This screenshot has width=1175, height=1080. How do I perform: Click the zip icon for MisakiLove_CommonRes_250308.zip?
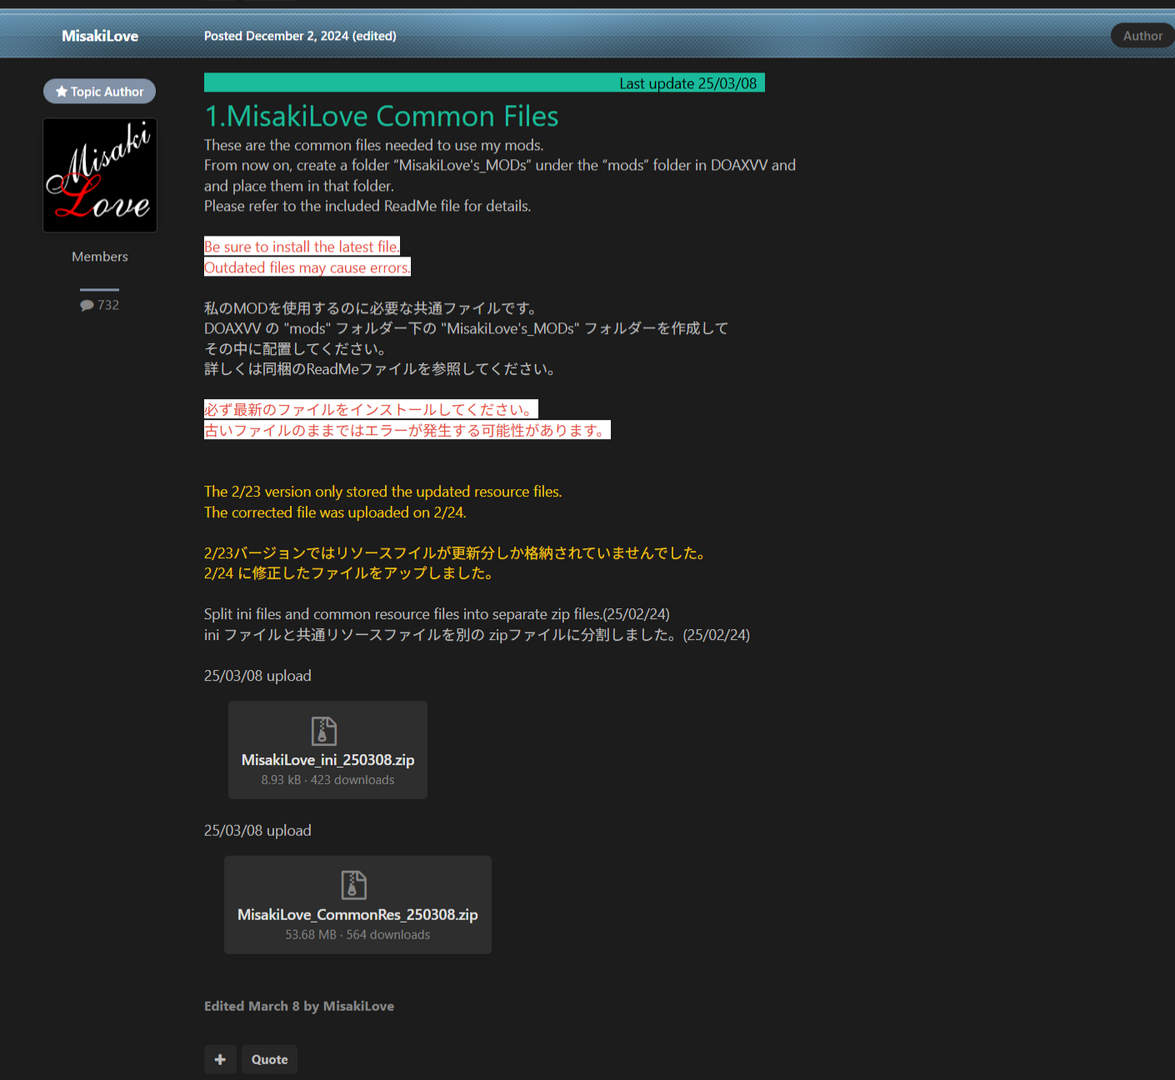pos(354,885)
